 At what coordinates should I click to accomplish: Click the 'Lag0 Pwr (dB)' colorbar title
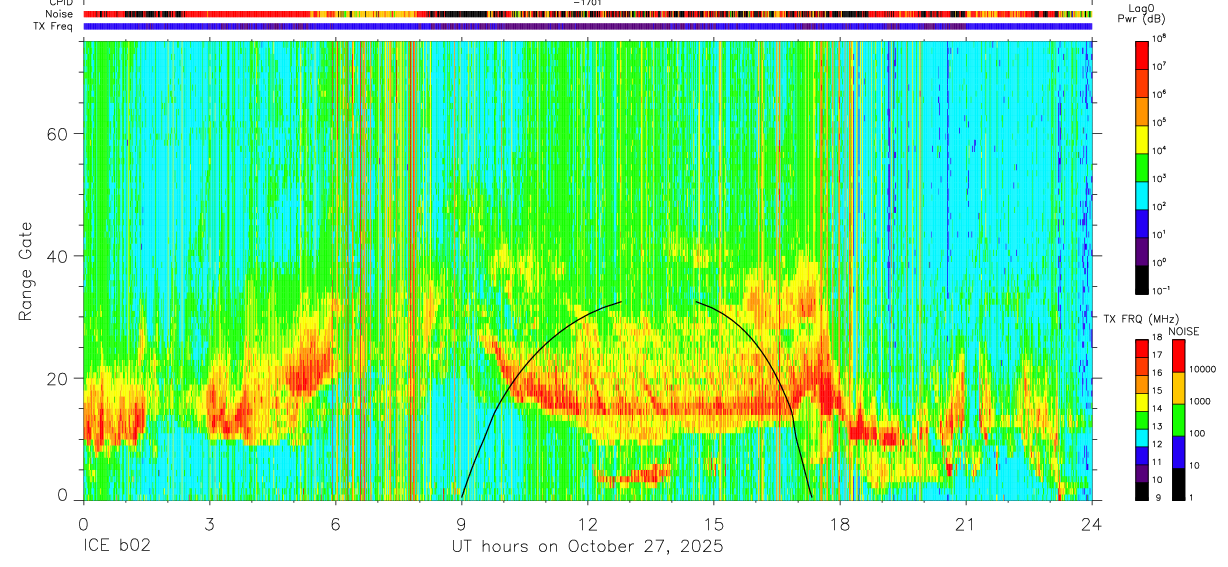pos(1141,13)
